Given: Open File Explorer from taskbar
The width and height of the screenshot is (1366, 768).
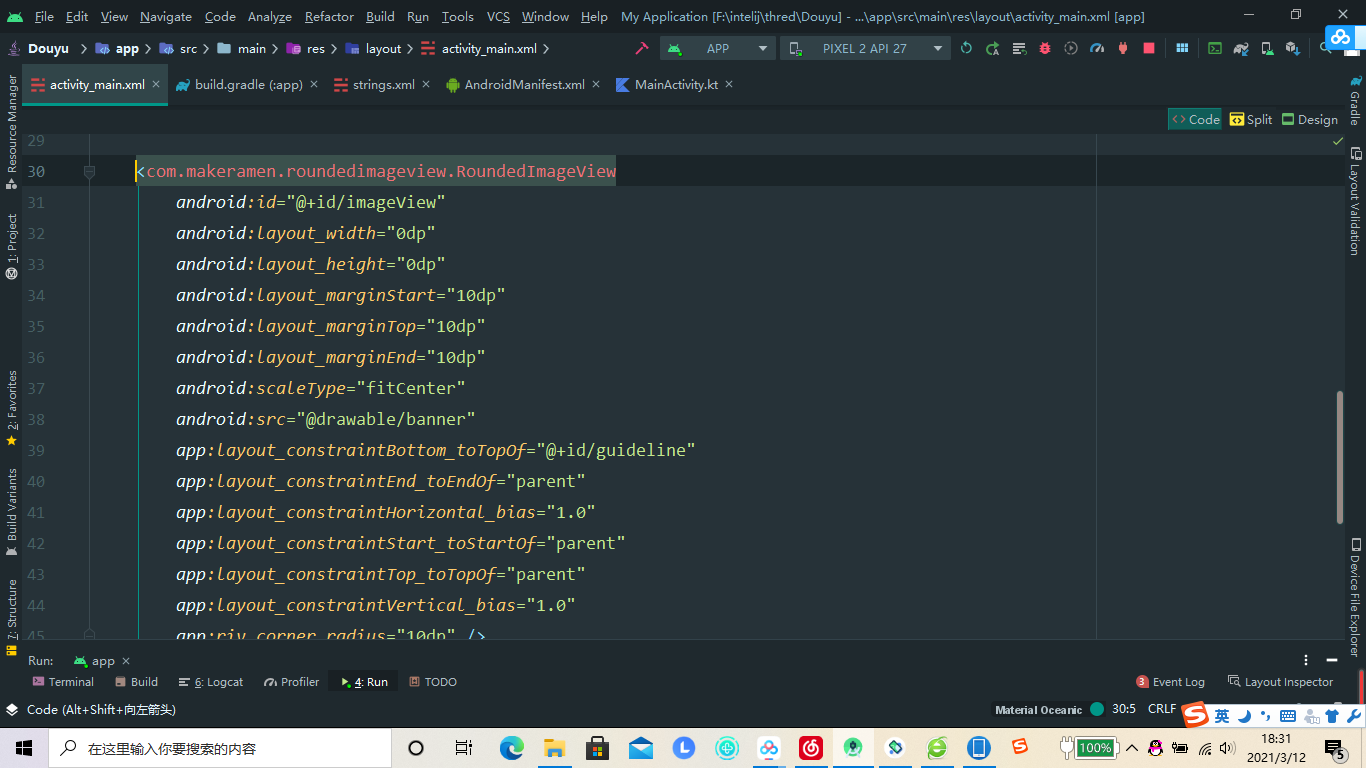Looking at the screenshot, I should click(555, 748).
